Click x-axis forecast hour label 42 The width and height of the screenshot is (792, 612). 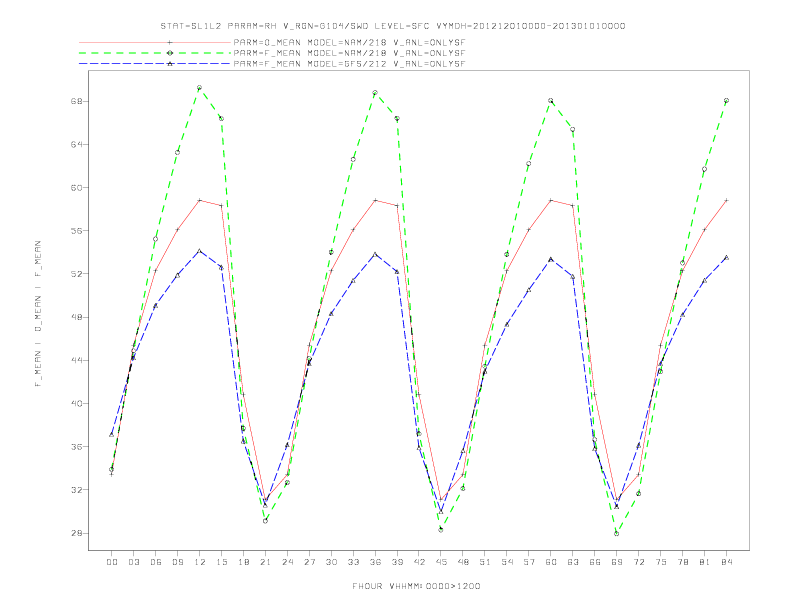[419, 562]
